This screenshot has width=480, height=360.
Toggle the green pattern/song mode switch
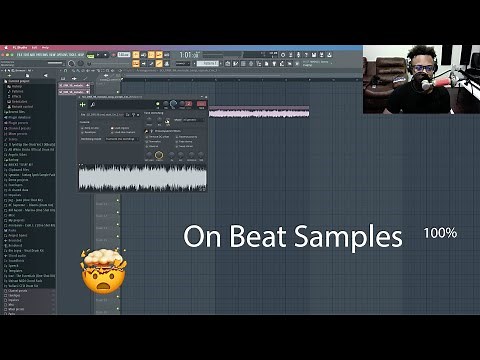90,55
